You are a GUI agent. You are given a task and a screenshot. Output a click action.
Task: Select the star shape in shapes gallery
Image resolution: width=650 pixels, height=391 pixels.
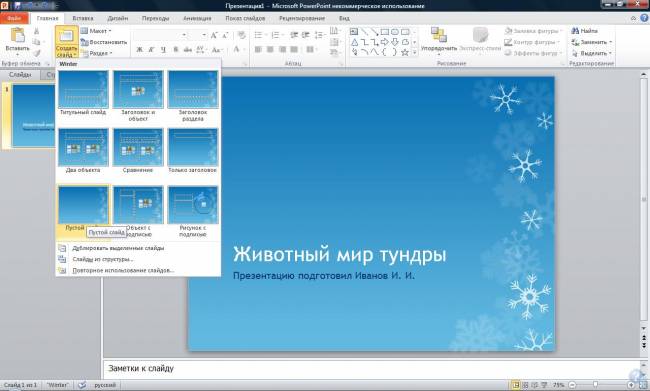pos(405,52)
